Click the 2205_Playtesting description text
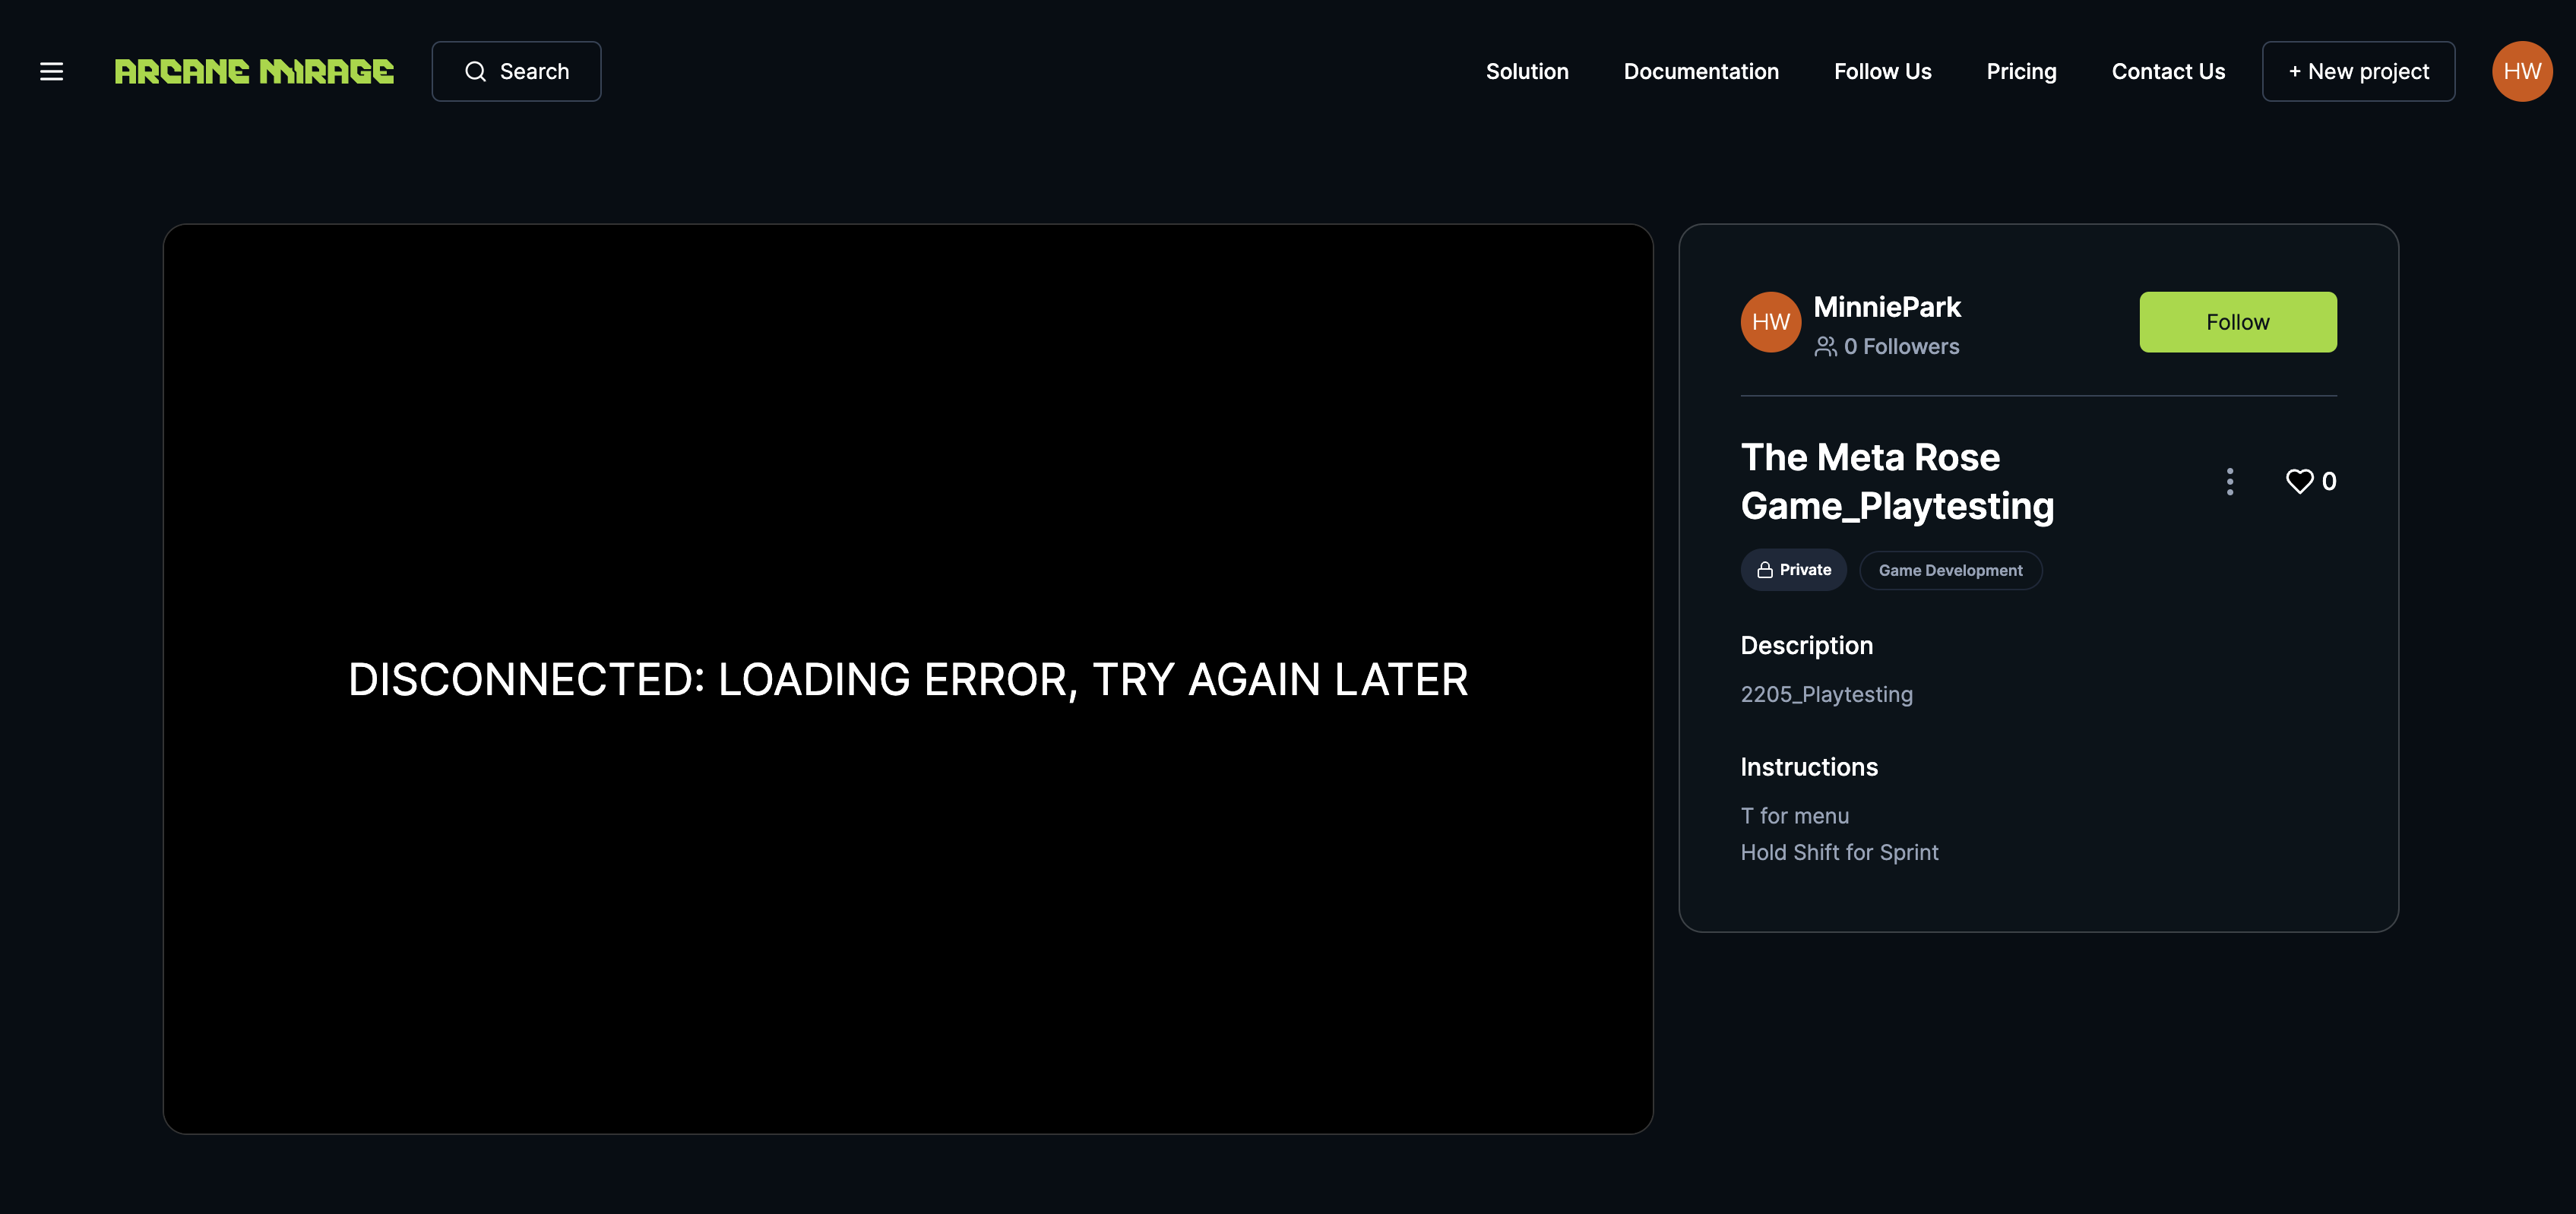2576x1214 pixels. point(1826,694)
